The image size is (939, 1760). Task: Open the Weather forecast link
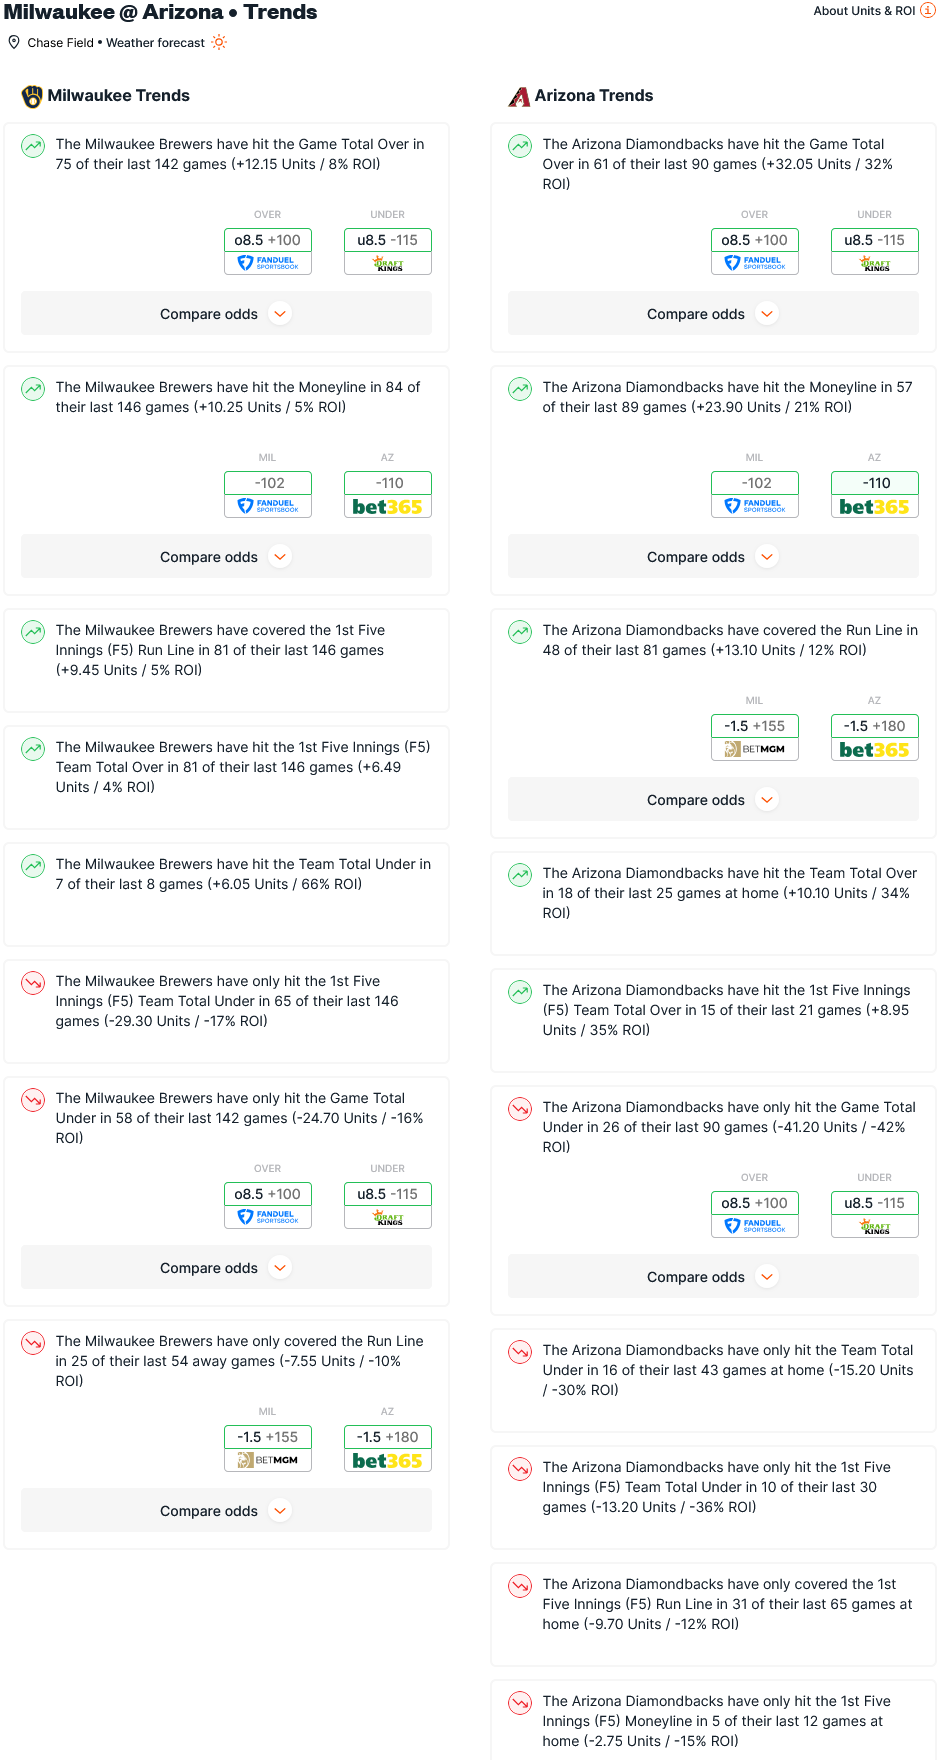click(x=155, y=43)
